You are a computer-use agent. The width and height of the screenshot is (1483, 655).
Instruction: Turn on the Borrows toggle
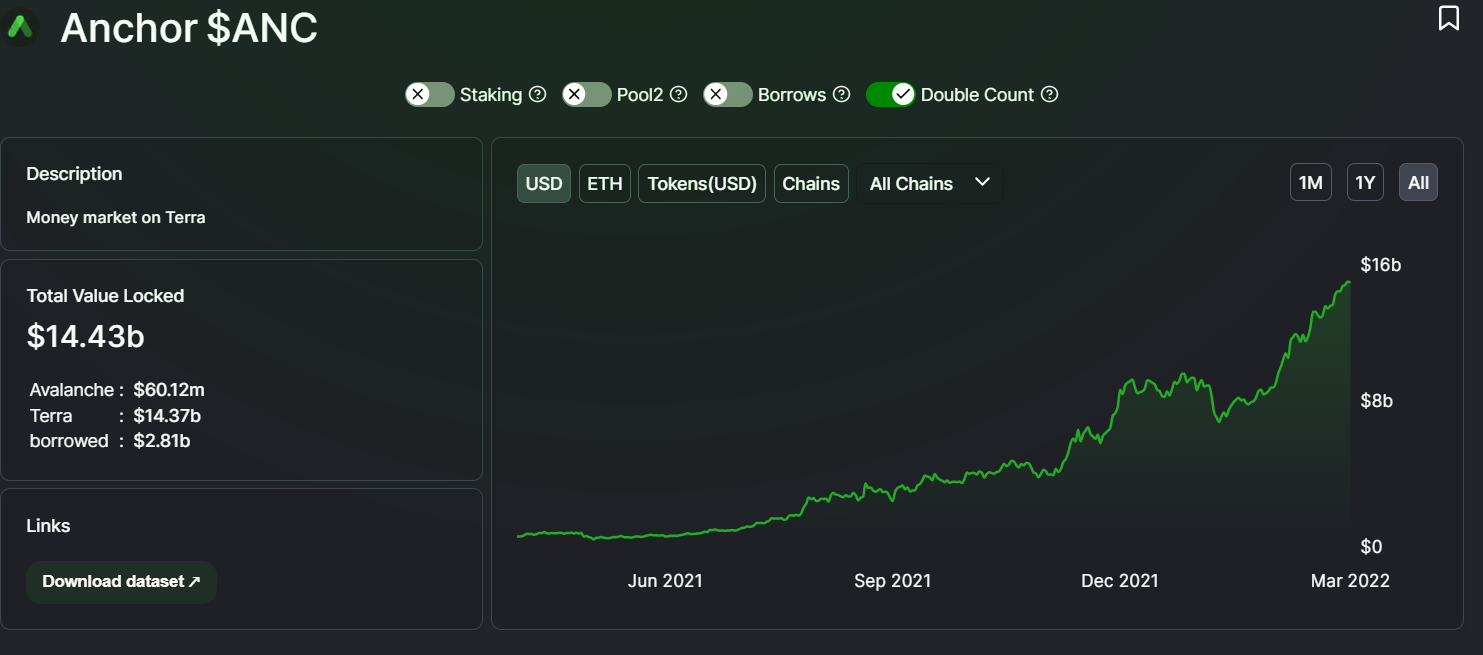click(x=727, y=94)
